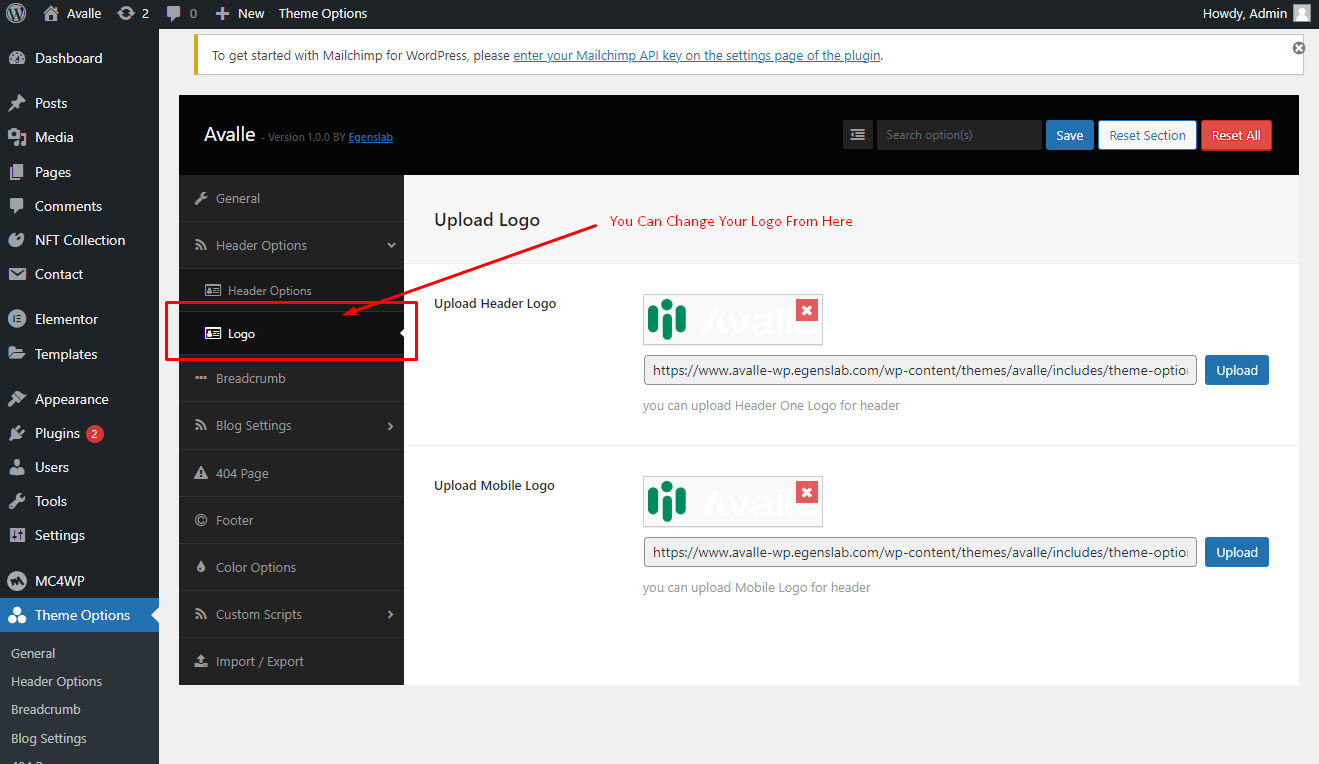1319x764 pixels.
Task: Open the General options tab
Action: pos(291,198)
